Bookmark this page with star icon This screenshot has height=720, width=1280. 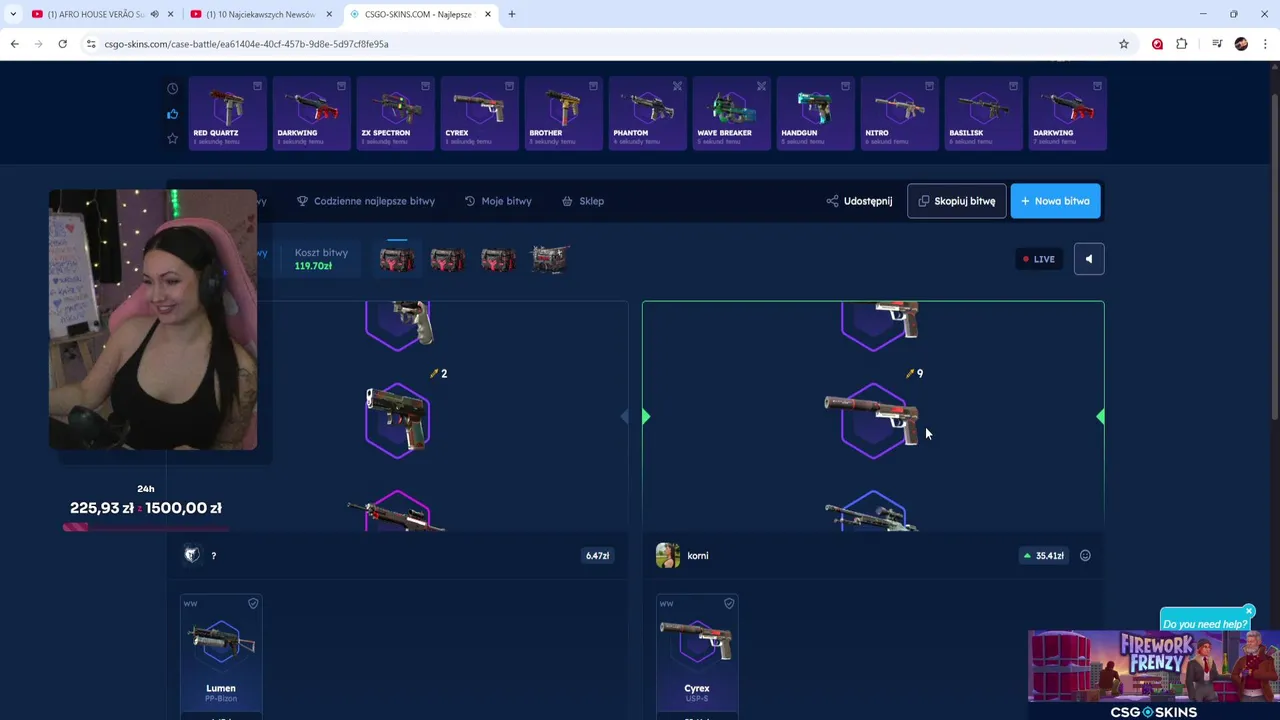pos(1124,44)
